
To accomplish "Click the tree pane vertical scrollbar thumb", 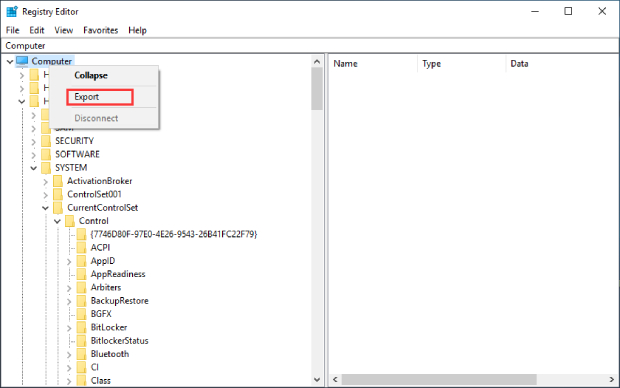I will (x=317, y=89).
